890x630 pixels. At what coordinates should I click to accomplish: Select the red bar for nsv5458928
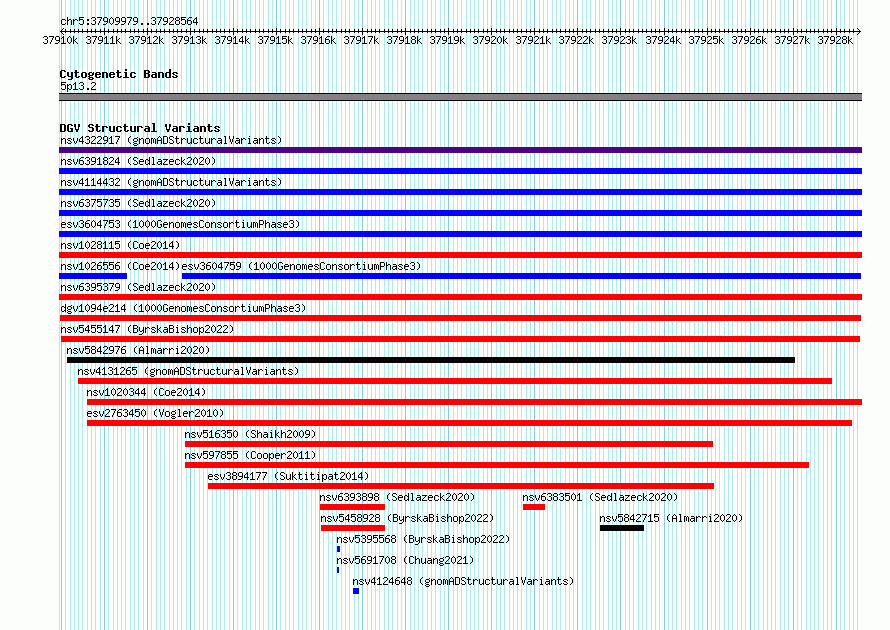pos(353,528)
